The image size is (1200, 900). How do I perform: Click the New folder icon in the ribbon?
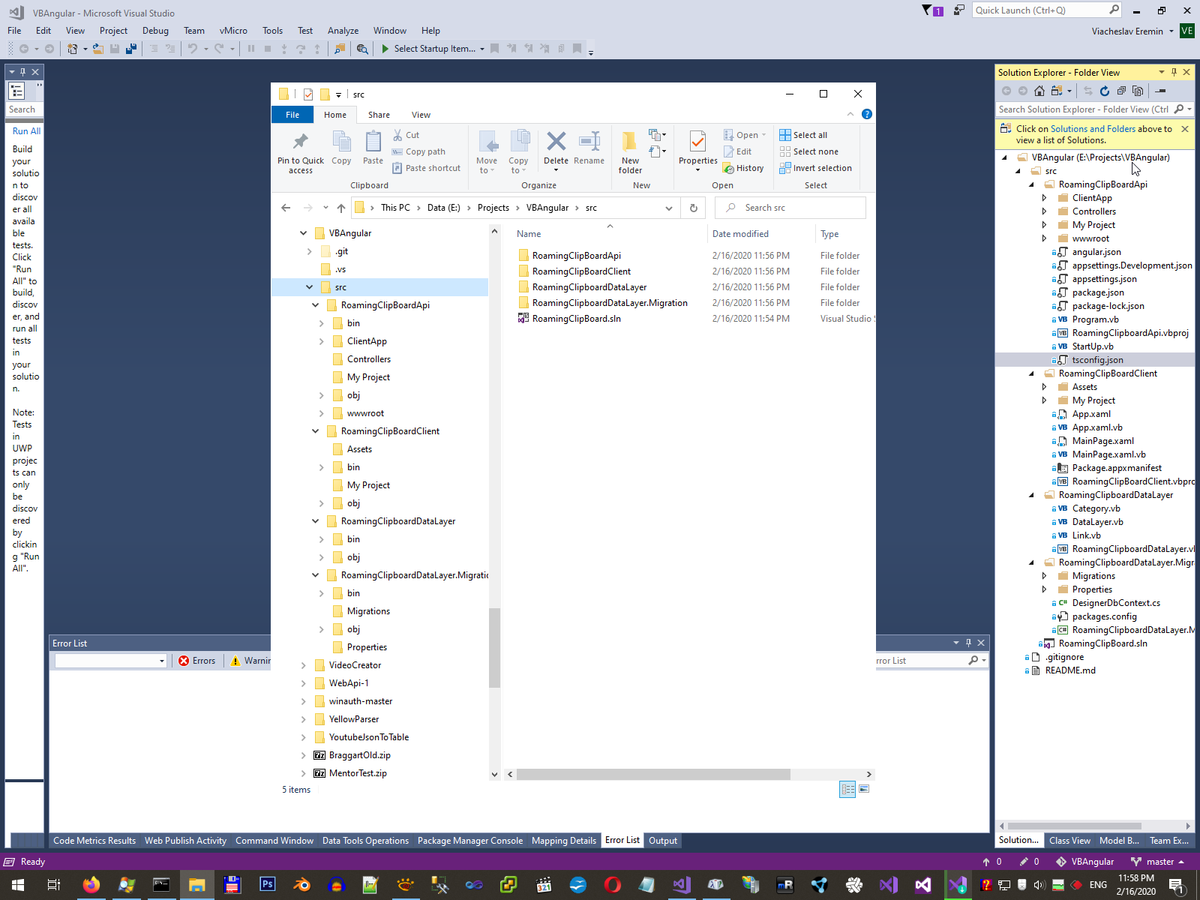630,140
